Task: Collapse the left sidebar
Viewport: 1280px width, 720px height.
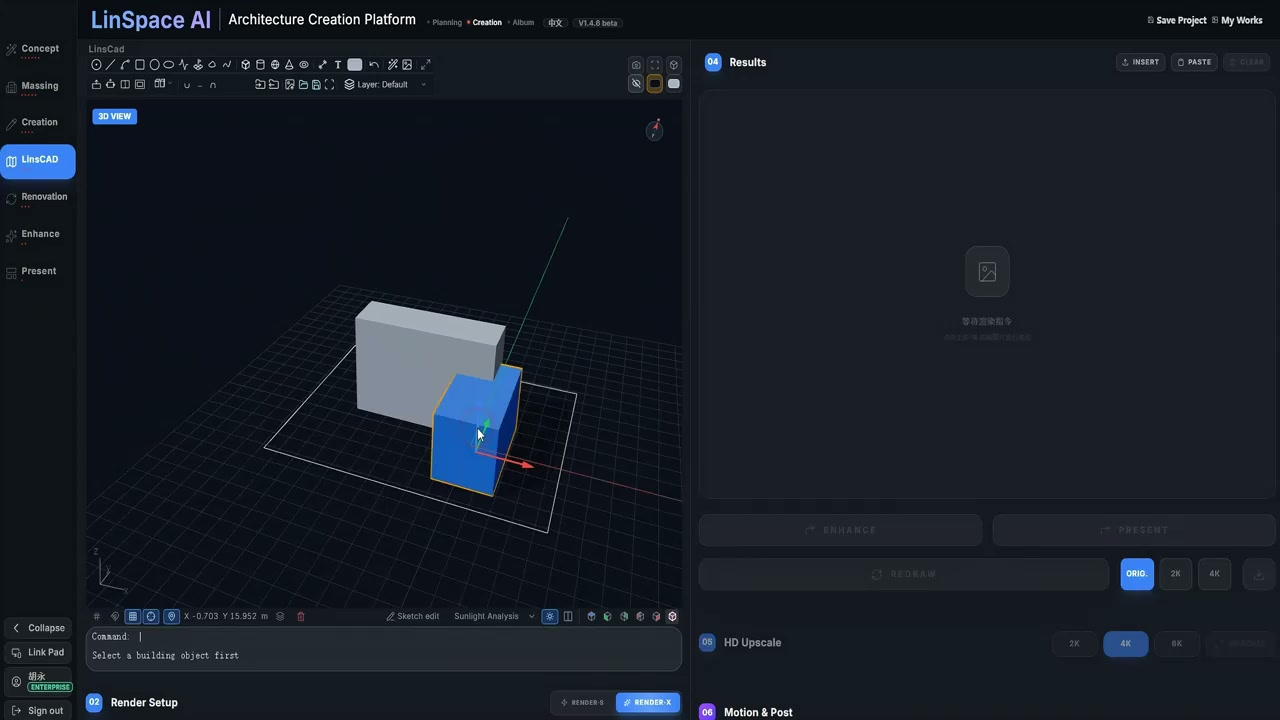Action: [38, 628]
